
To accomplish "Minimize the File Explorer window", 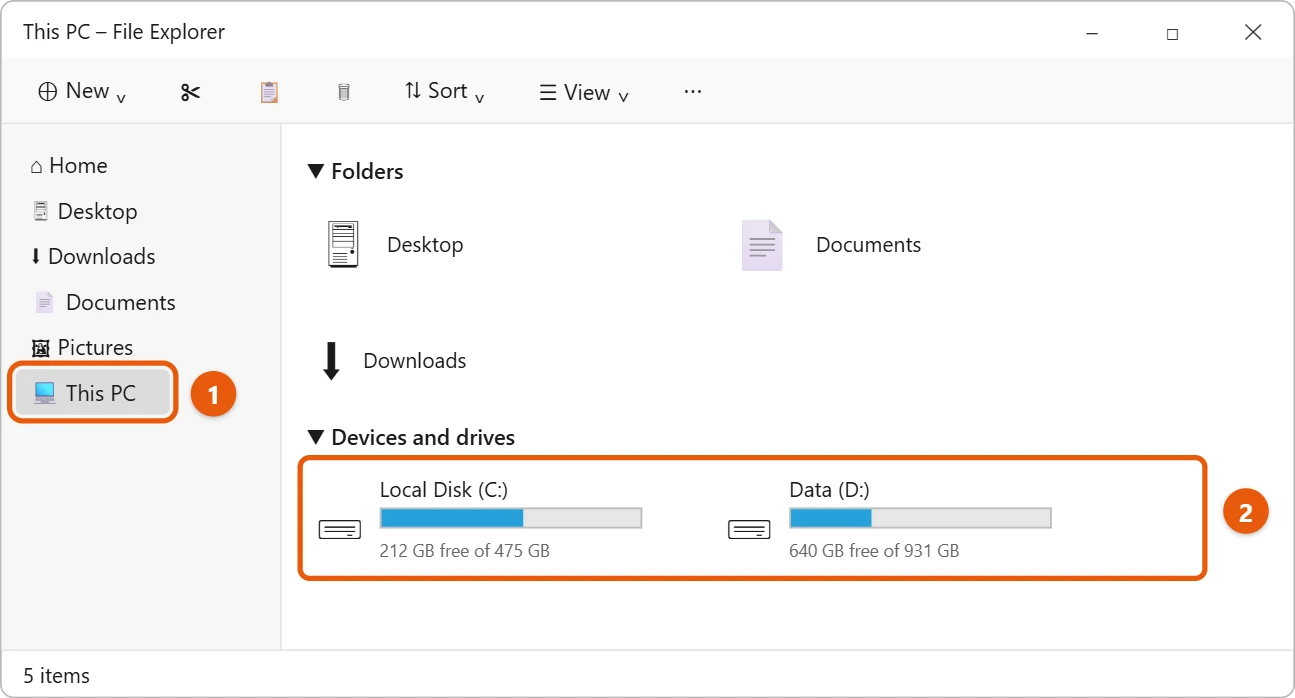I will 1092,33.
